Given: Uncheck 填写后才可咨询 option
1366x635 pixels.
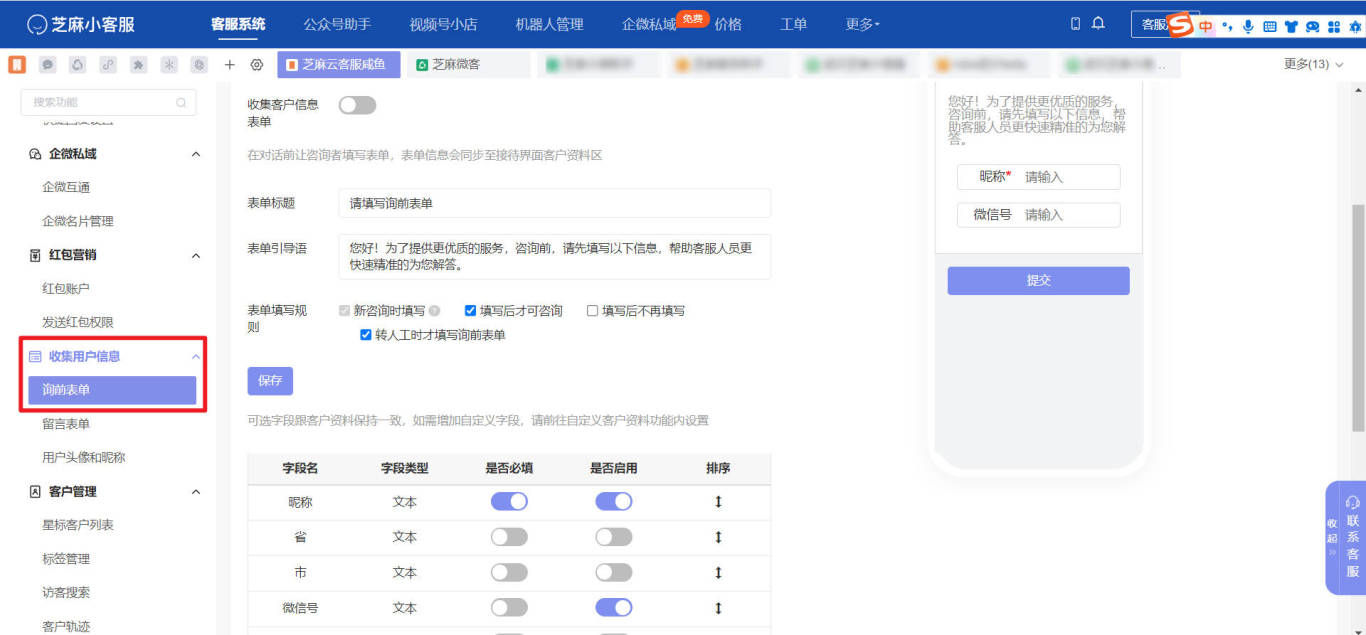Looking at the screenshot, I should pyautogui.click(x=470, y=310).
